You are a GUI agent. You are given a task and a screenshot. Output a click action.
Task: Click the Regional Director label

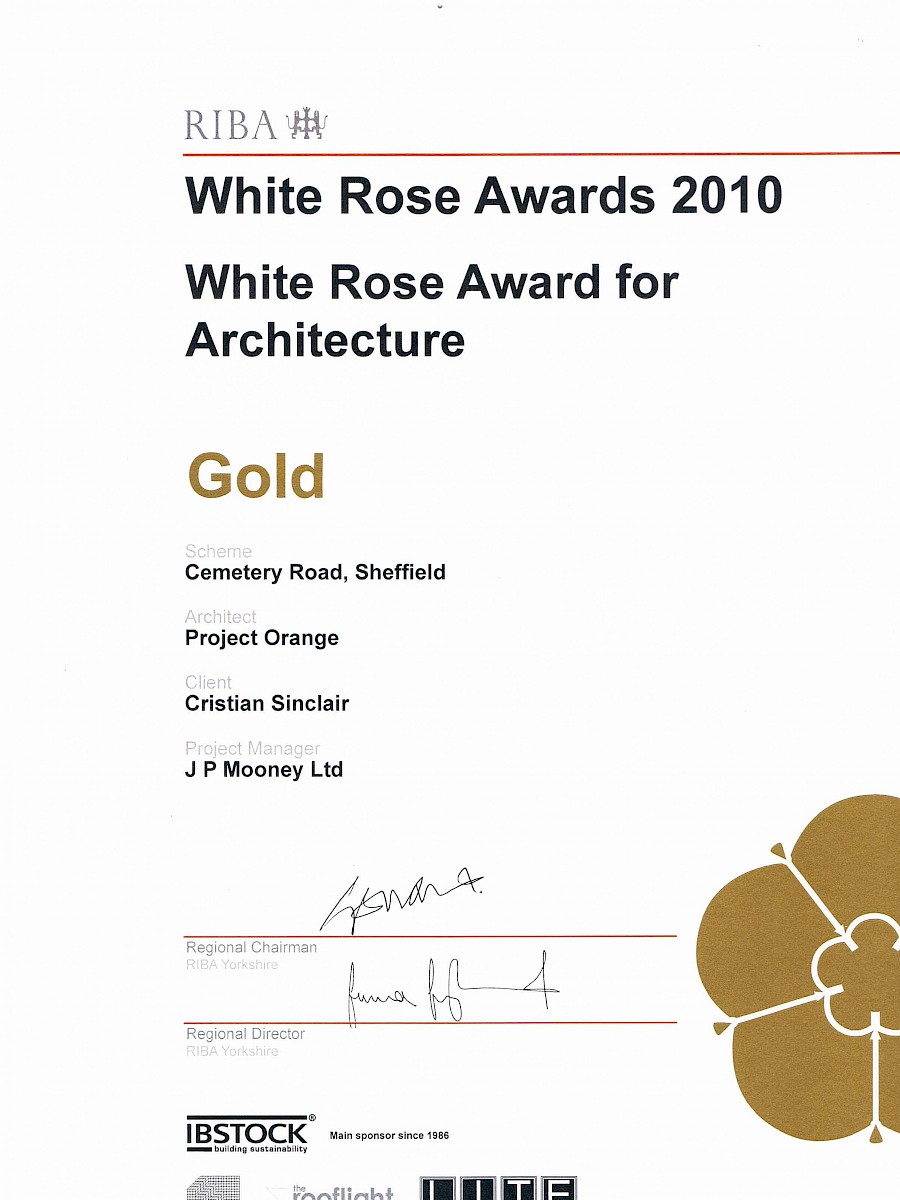[x=245, y=1034]
